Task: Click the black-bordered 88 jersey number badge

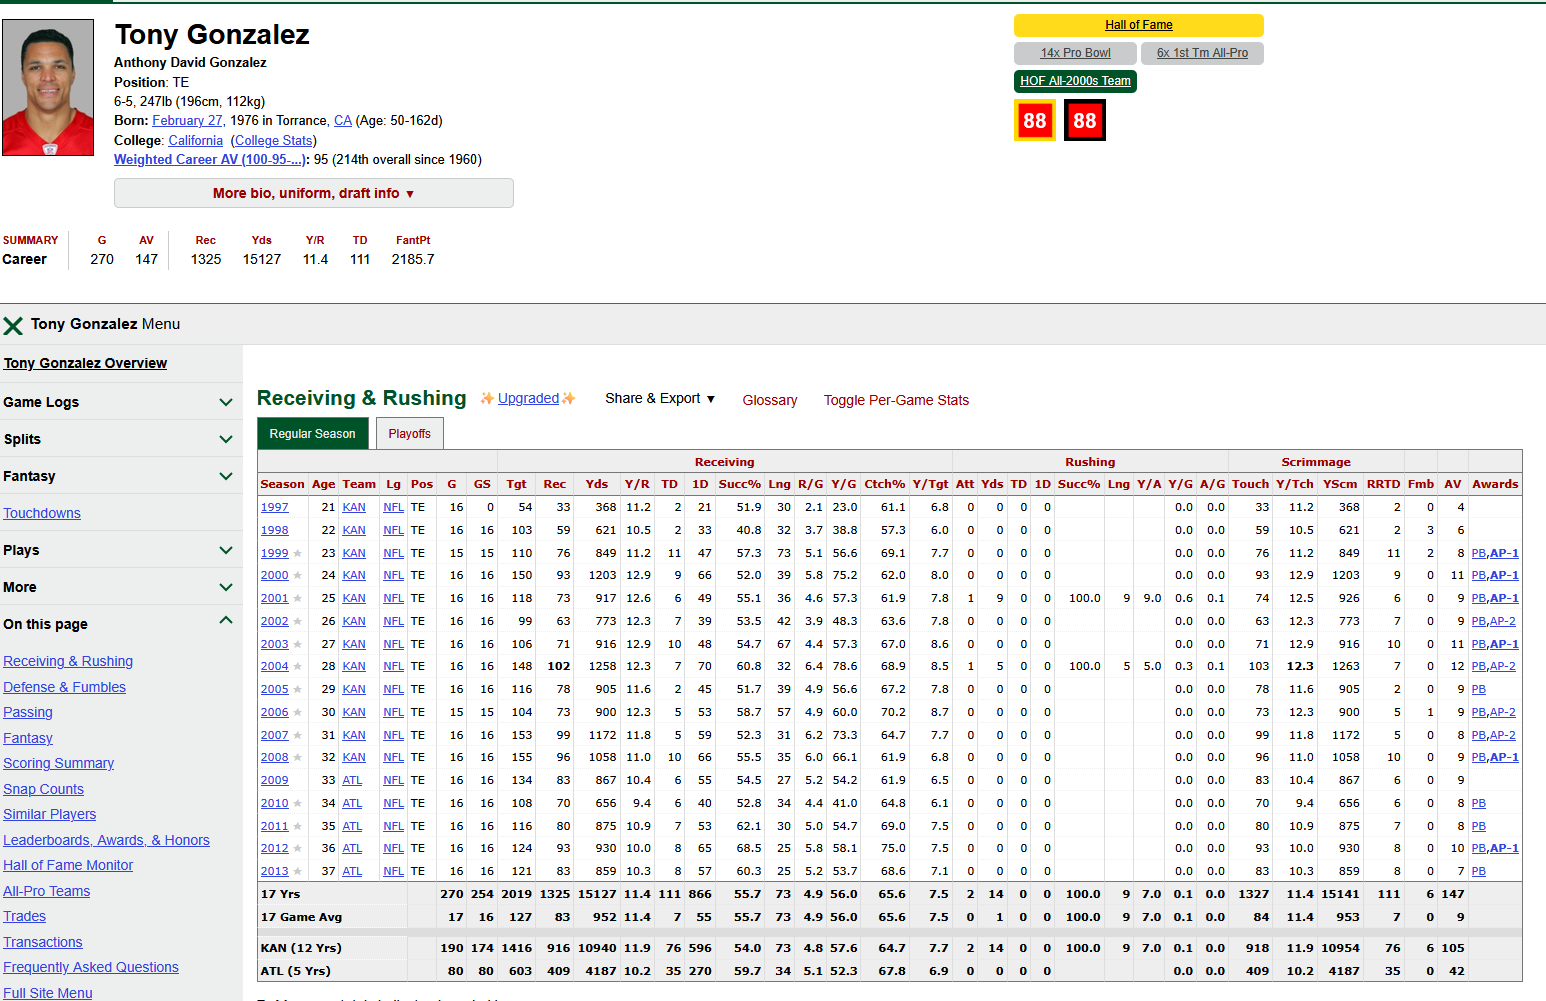Action: 1085,121
